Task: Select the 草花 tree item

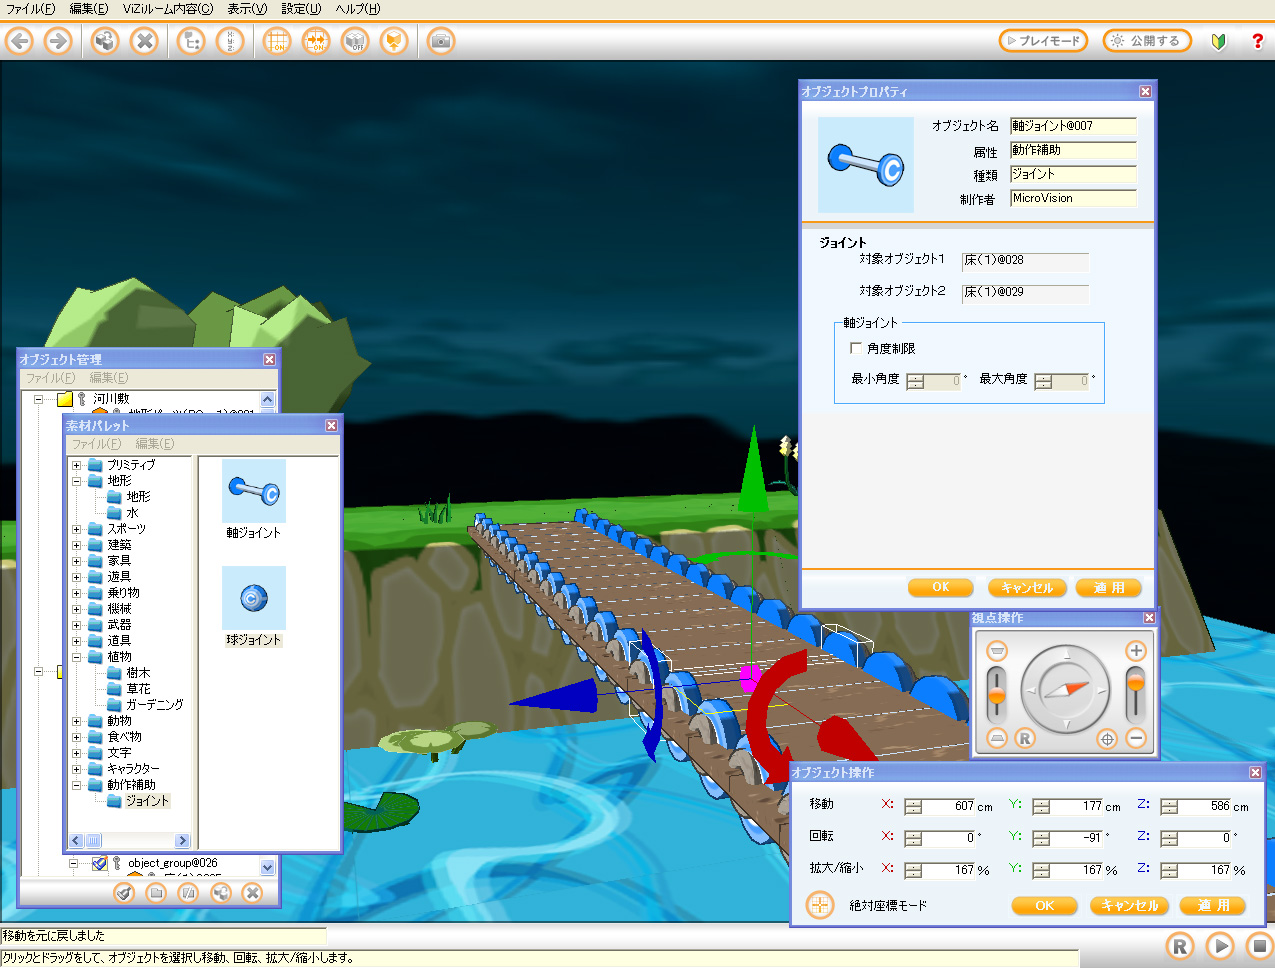Action: [138, 689]
